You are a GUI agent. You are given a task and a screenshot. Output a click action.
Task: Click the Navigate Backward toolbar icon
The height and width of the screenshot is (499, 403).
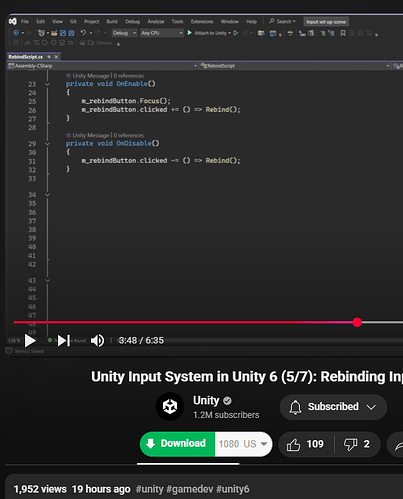tap(16, 33)
